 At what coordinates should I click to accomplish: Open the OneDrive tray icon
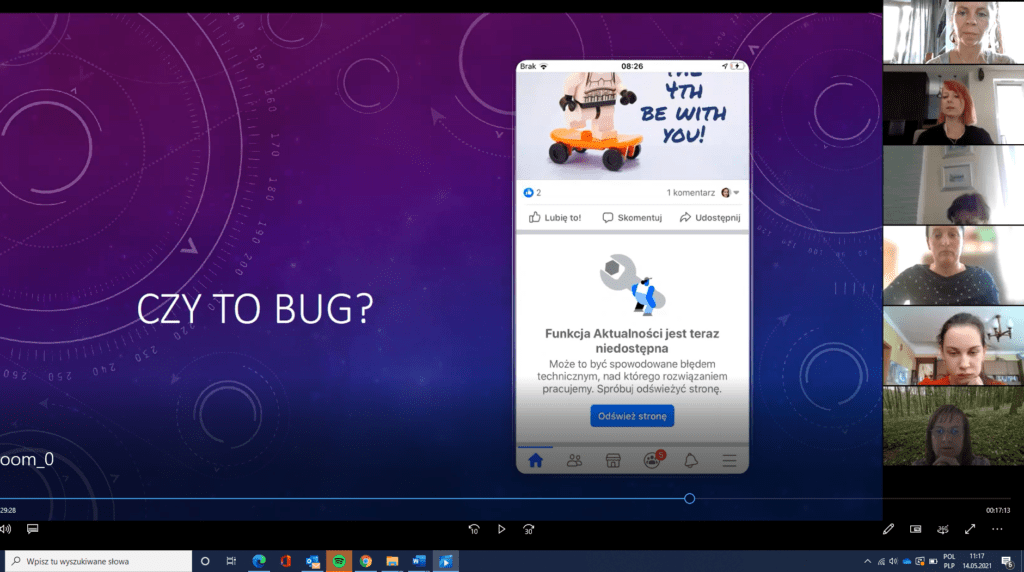coord(906,561)
